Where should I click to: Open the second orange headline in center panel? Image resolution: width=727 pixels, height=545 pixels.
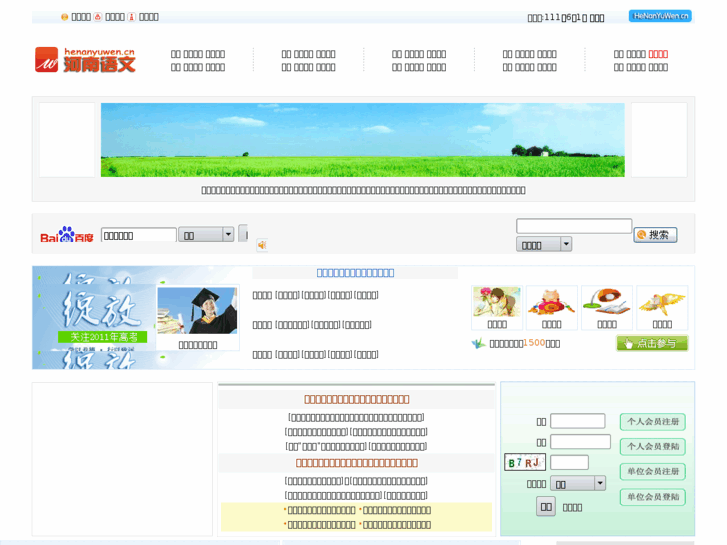click(357, 463)
